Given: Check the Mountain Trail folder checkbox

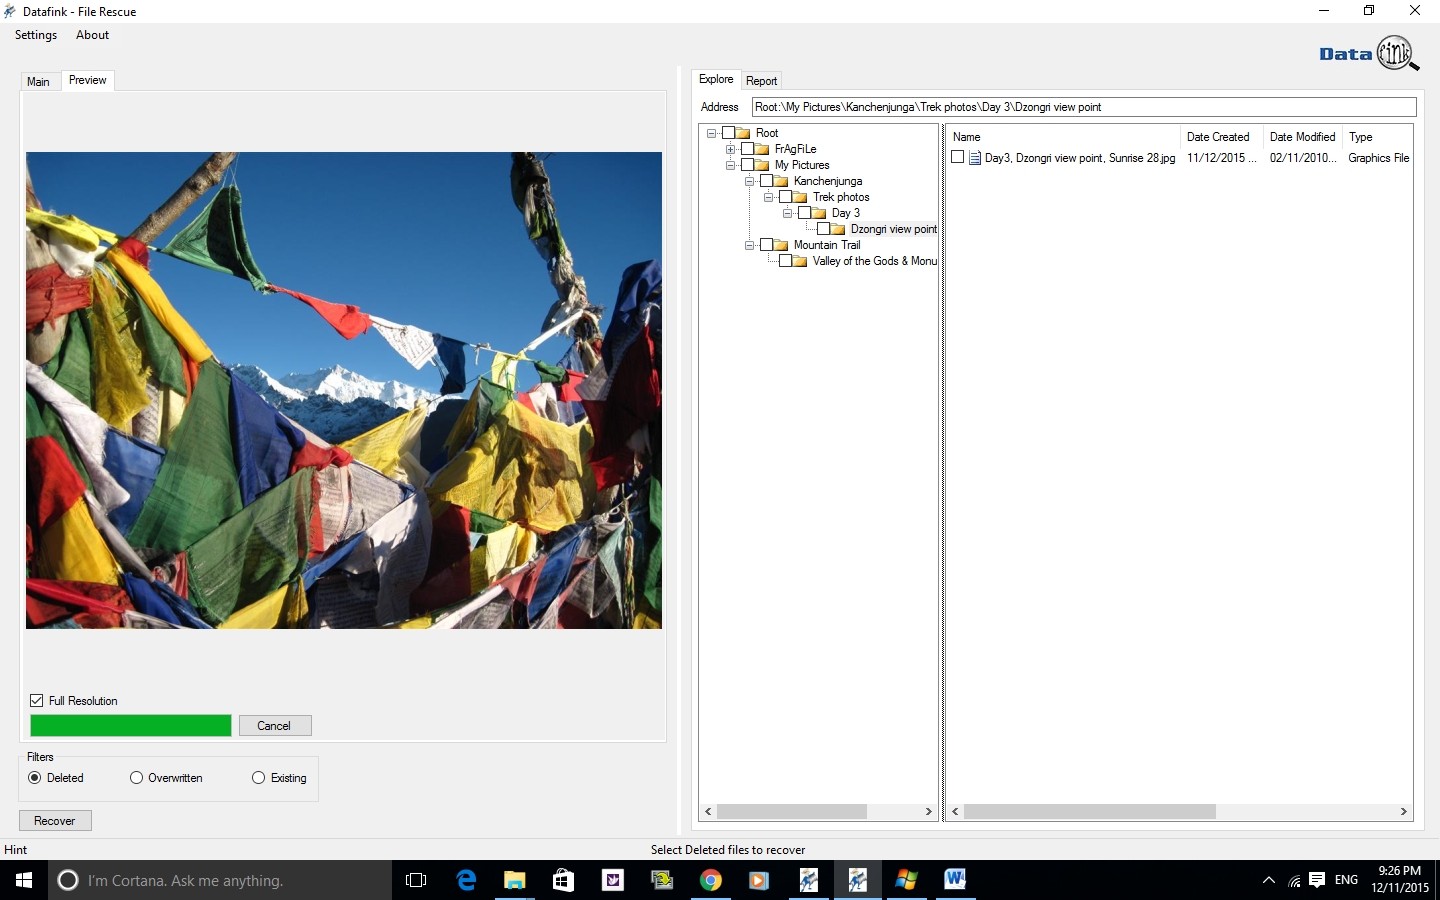Looking at the screenshot, I should 766,245.
